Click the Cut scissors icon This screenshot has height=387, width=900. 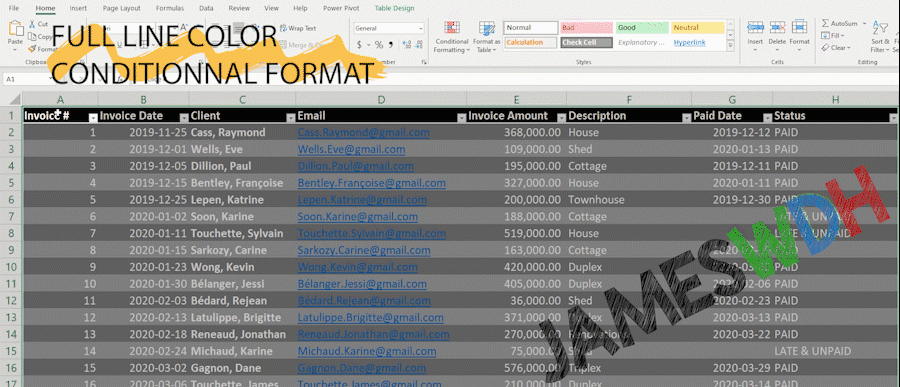click(32, 24)
